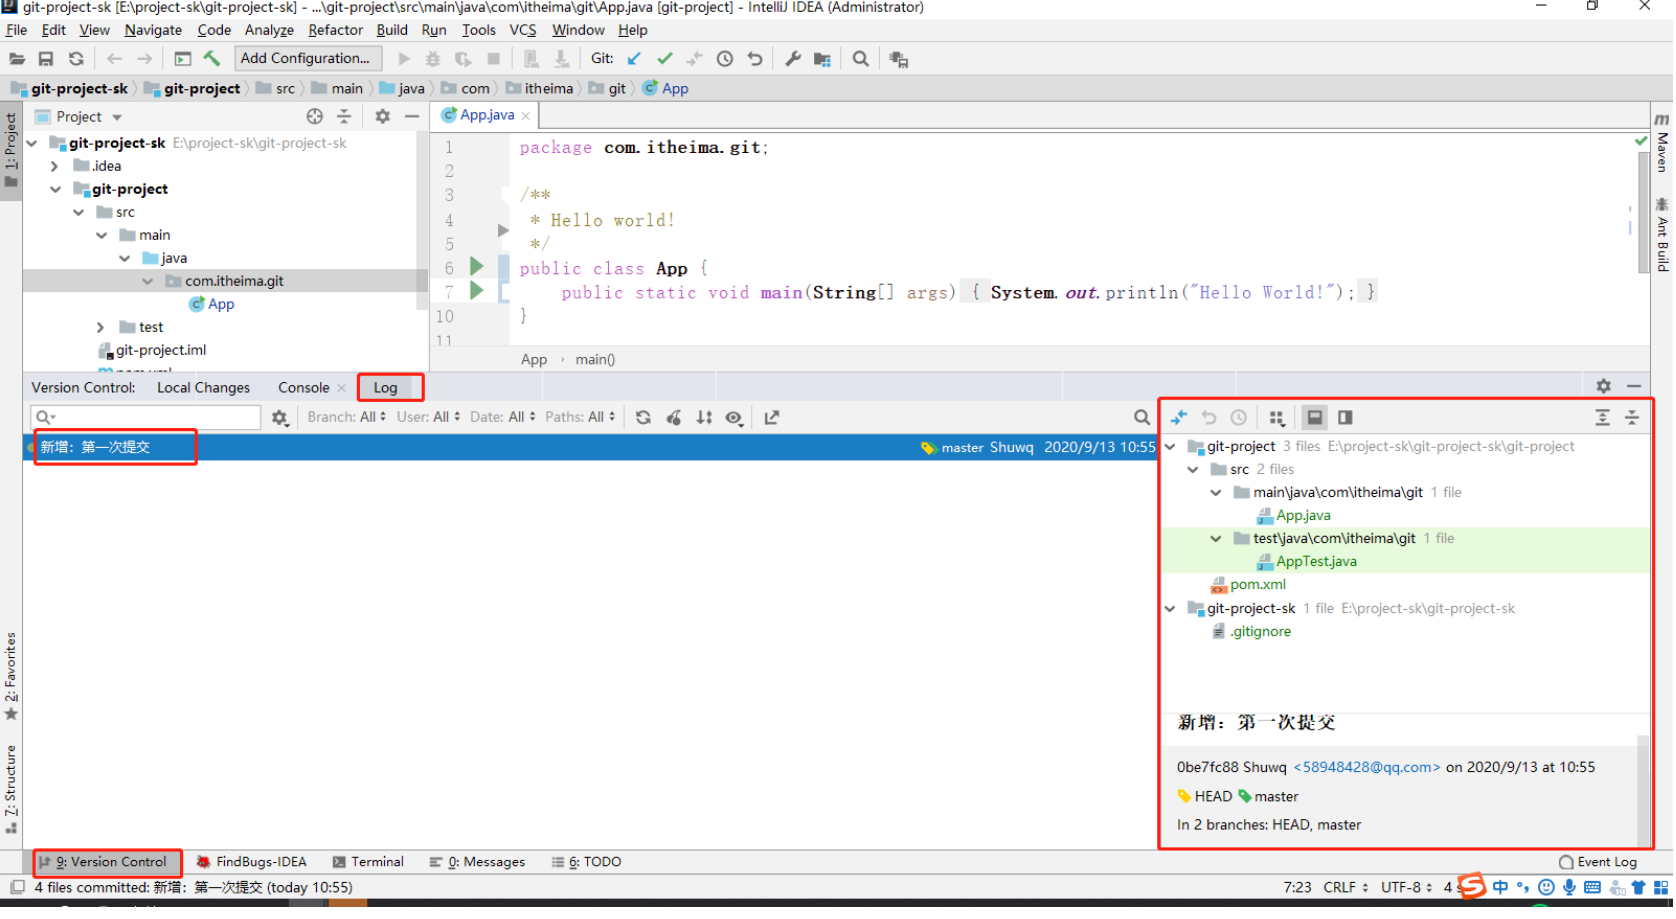Image resolution: width=1676 pixels, height=919 pixels.
Task: Open the Branch filter dropdown
Action: click(346, 417)
